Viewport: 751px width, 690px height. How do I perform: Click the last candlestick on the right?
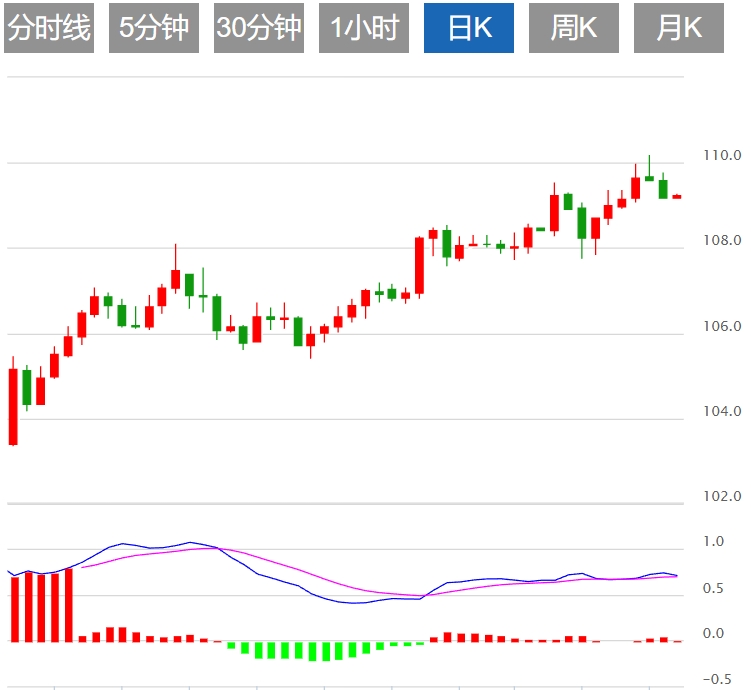[x=677, y=197]
